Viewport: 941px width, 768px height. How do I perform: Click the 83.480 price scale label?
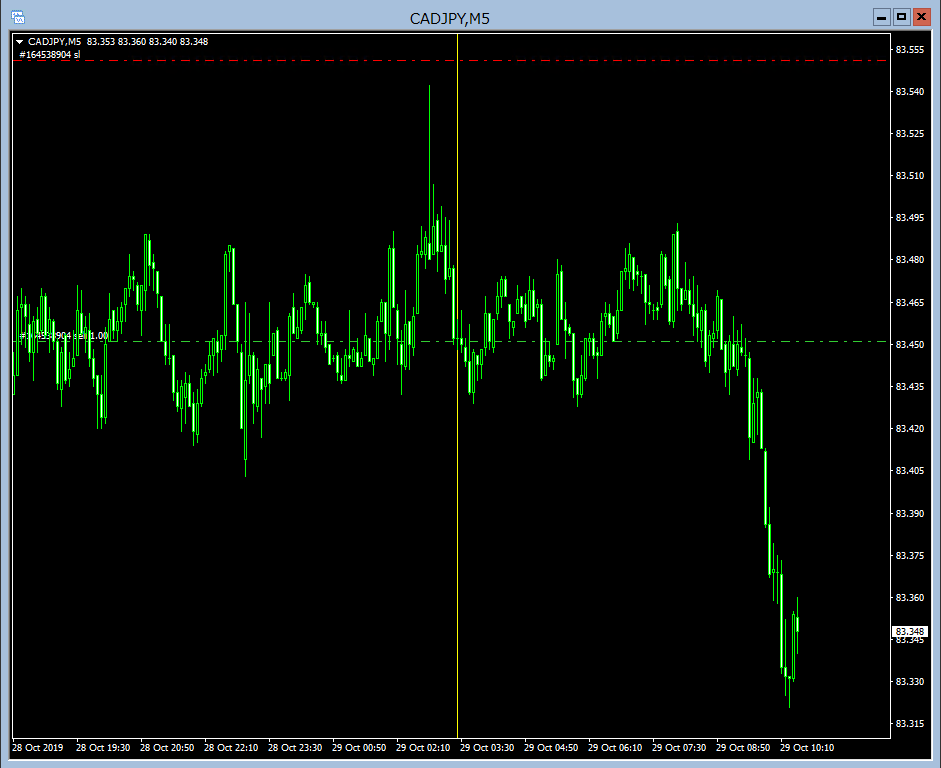click(x=910, y=260)
